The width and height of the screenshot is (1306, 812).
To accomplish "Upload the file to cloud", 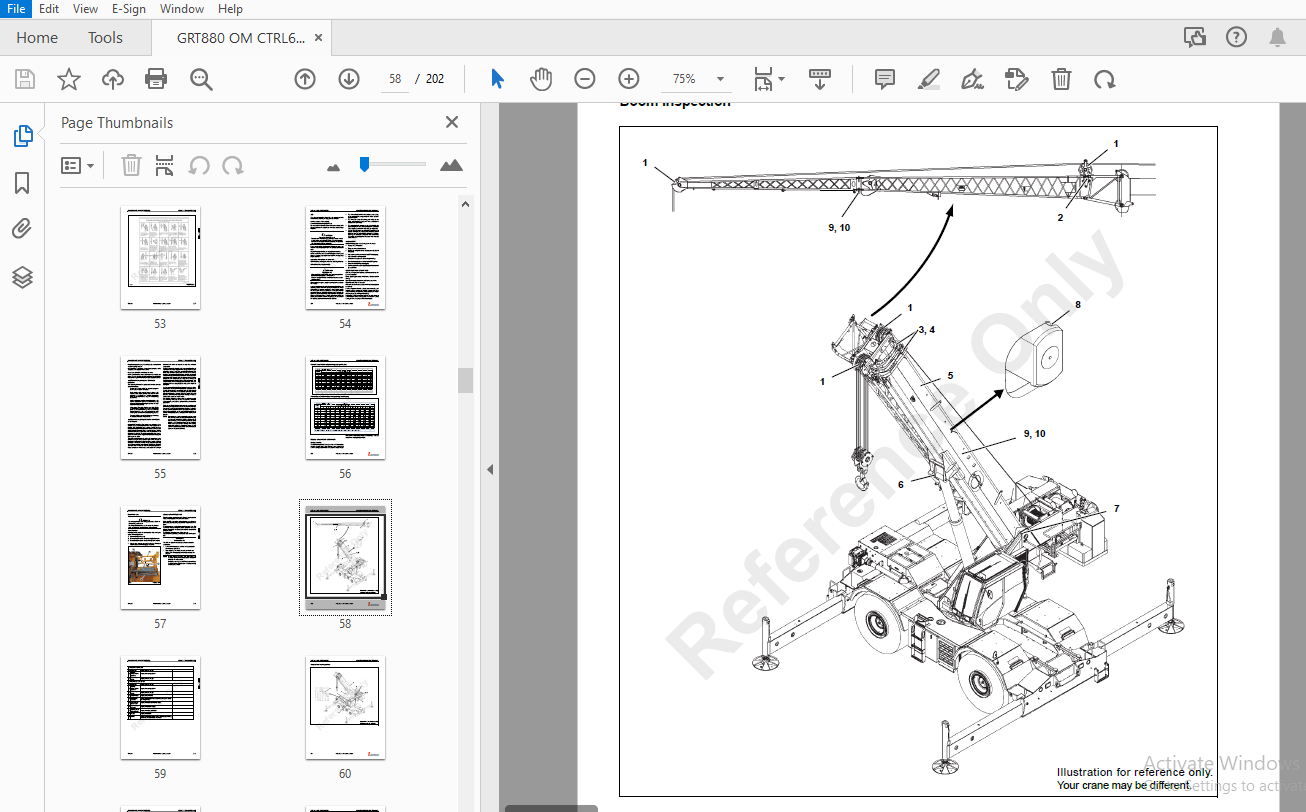I will coord(113,79).
